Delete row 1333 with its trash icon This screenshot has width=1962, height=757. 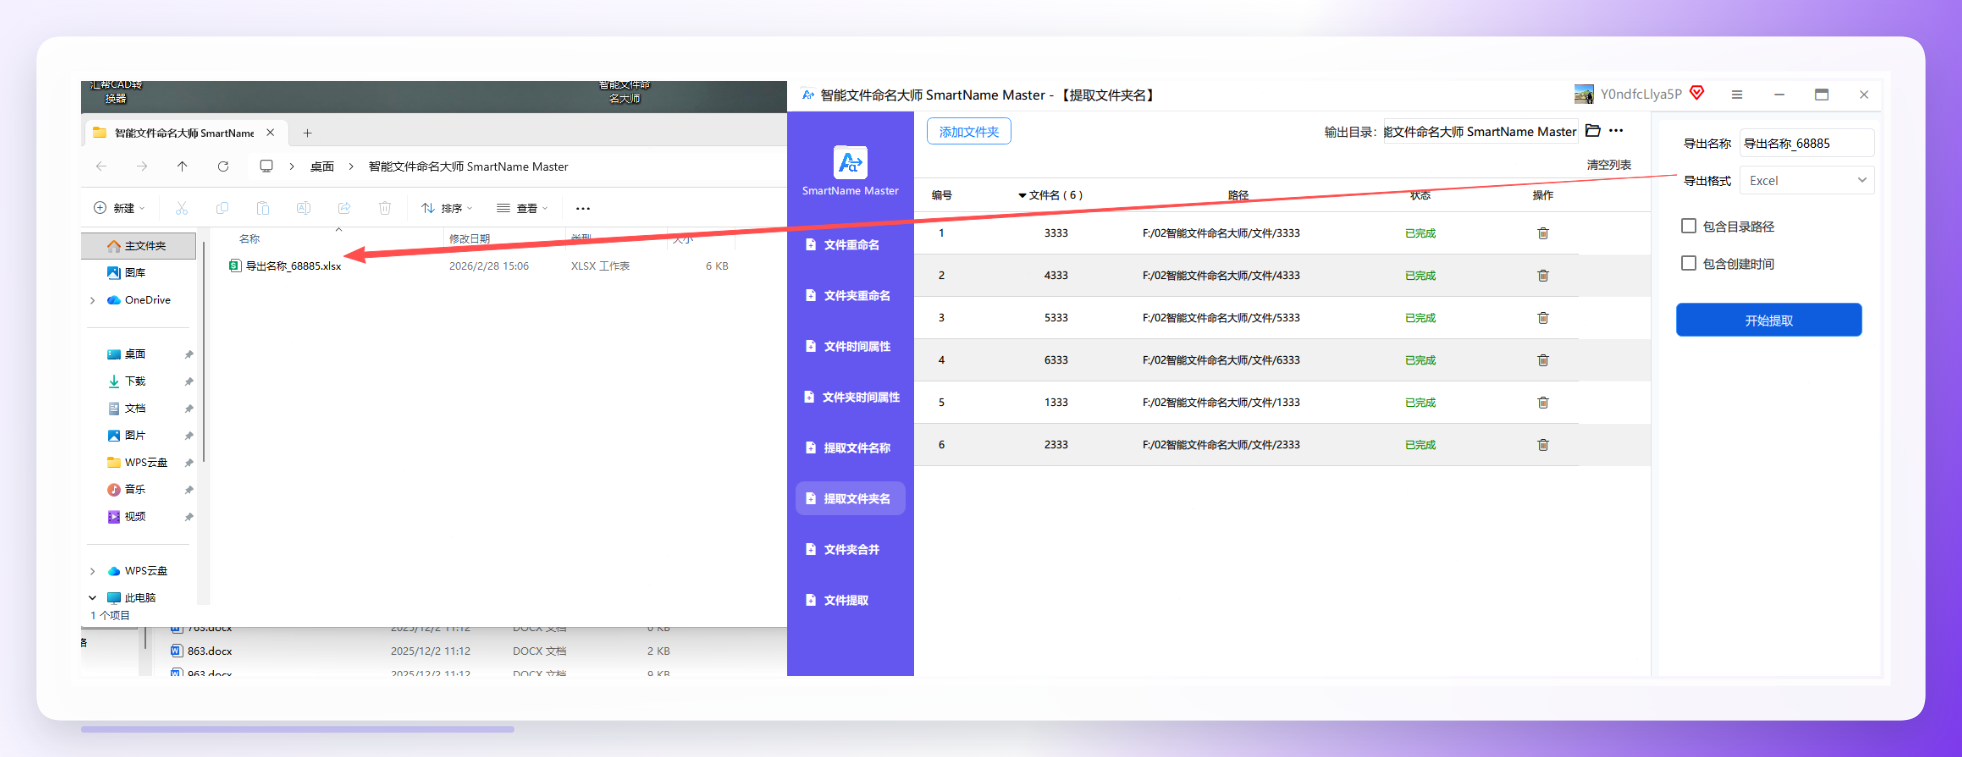pos(1543,402)
